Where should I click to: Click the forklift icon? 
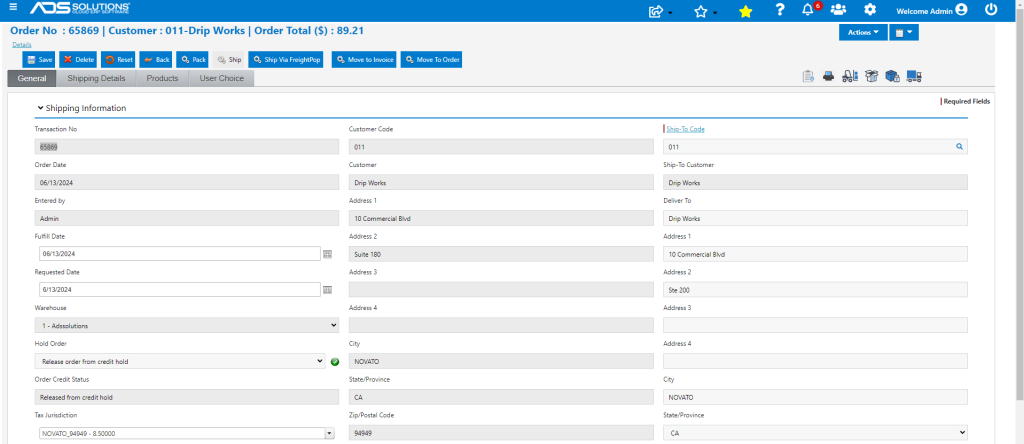tap(850, 76)
